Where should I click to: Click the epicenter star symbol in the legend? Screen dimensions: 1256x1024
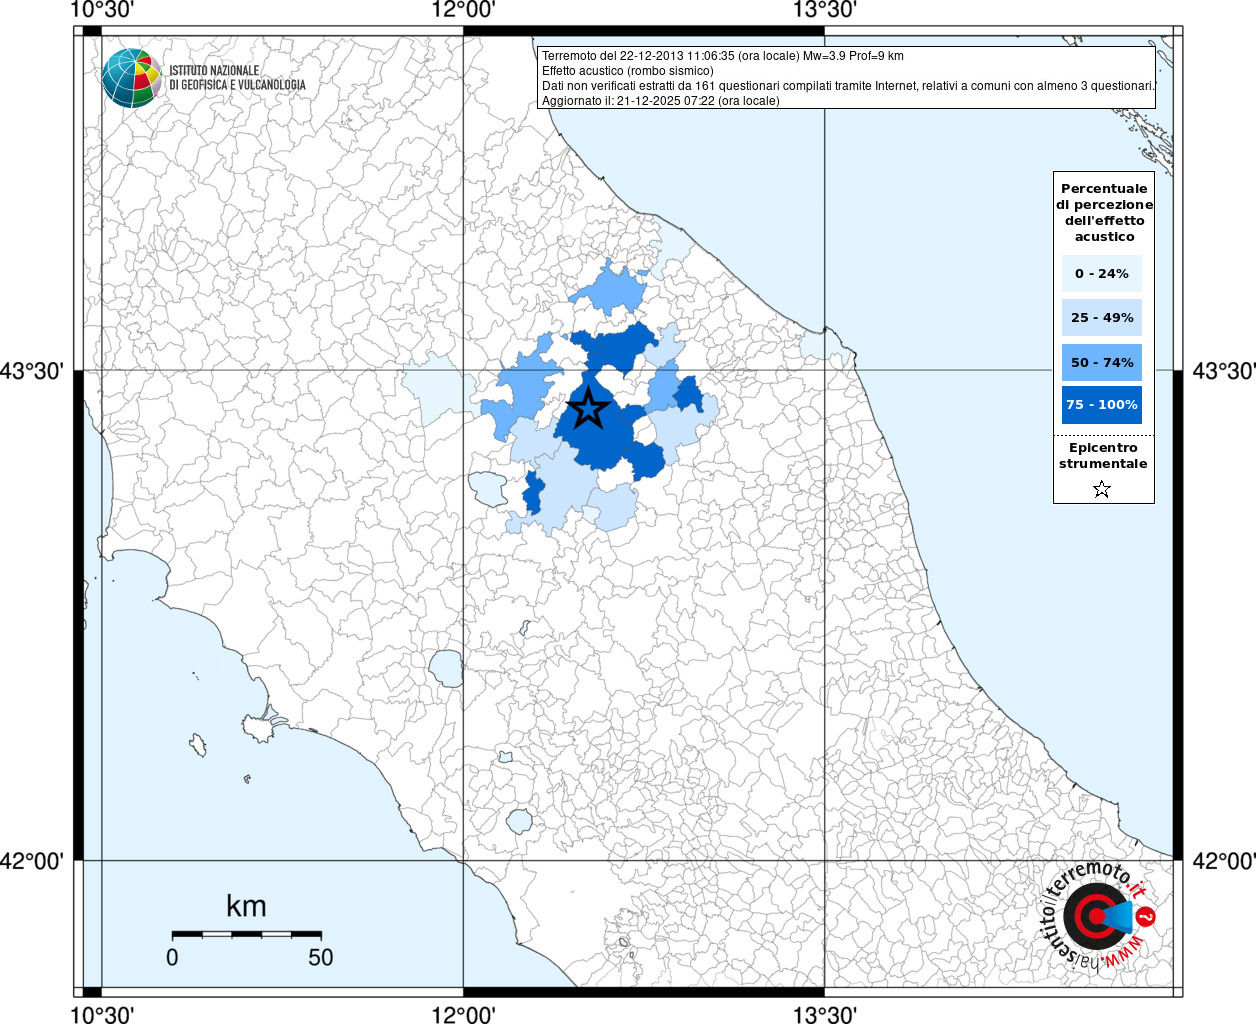coord(1102,489)
